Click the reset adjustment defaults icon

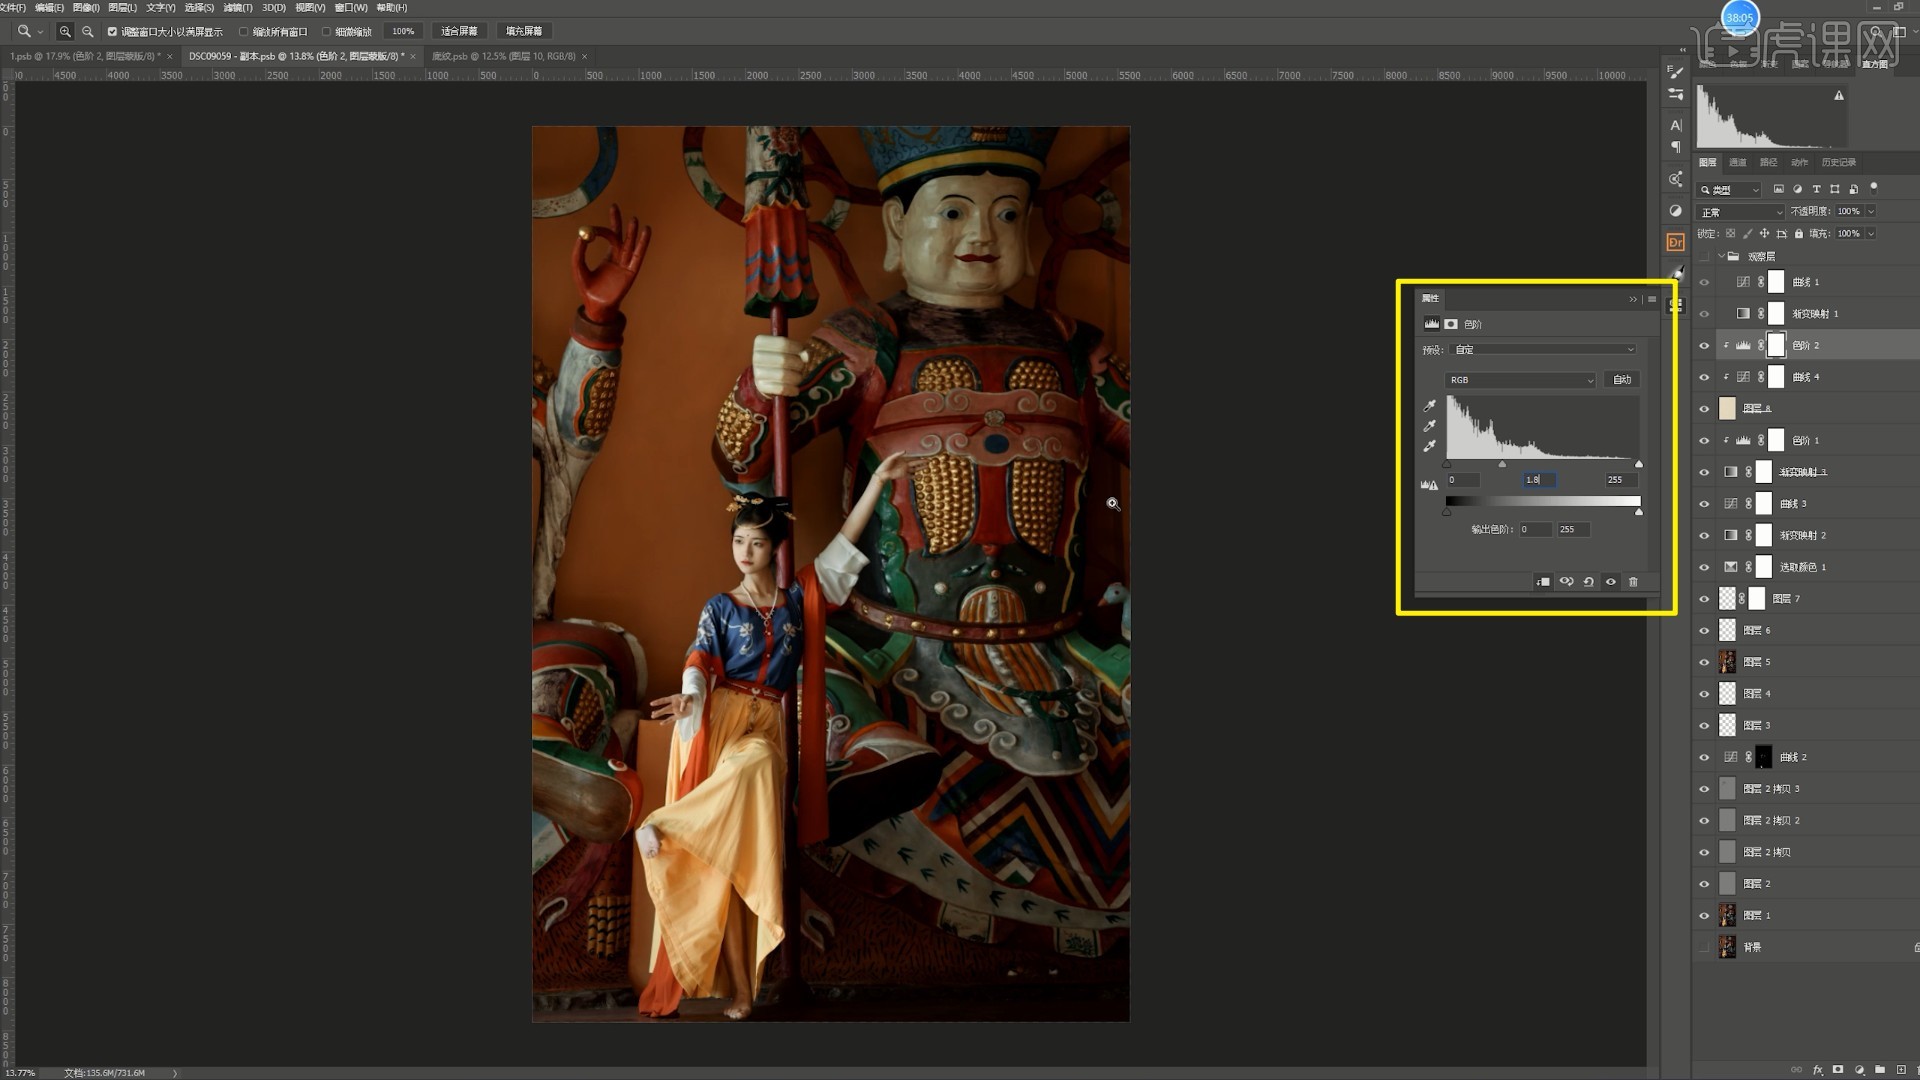[x=1588, y=582]
